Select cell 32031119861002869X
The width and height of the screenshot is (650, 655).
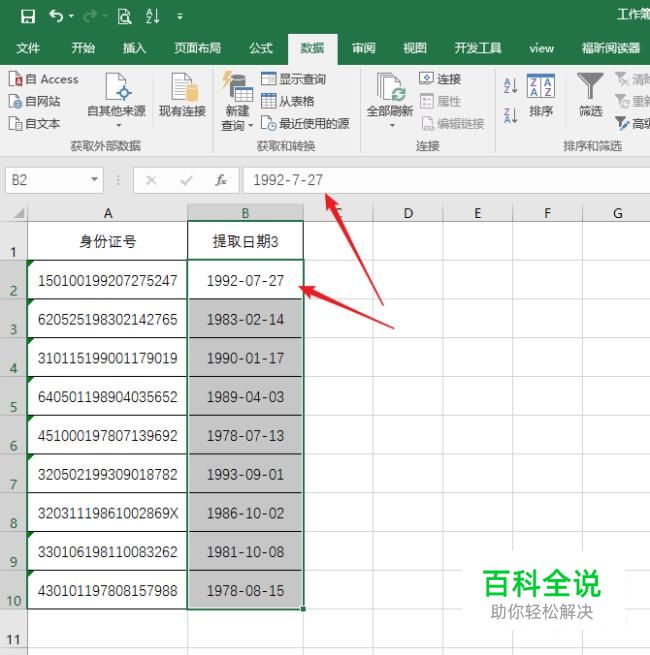pos(108,513)
